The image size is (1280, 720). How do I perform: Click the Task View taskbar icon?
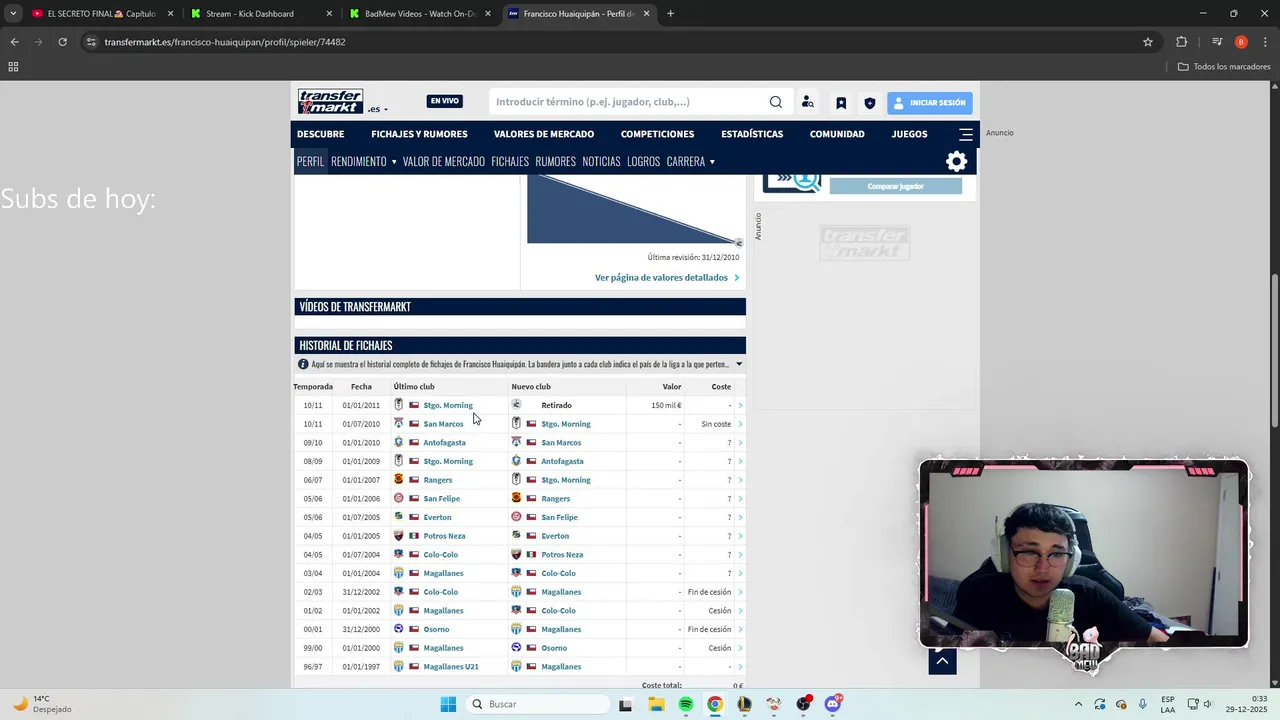(626, 704)
